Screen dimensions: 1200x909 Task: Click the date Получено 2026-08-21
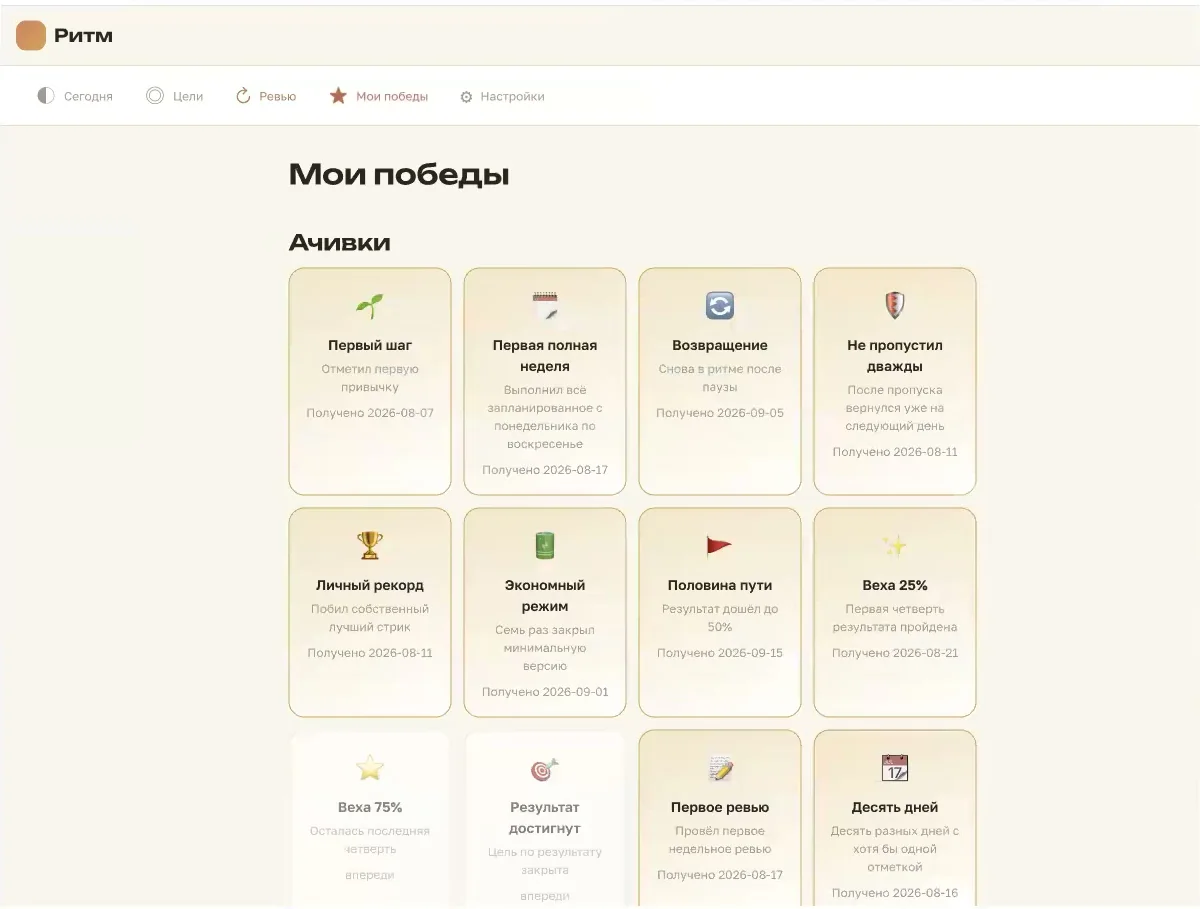pos(895,653)
